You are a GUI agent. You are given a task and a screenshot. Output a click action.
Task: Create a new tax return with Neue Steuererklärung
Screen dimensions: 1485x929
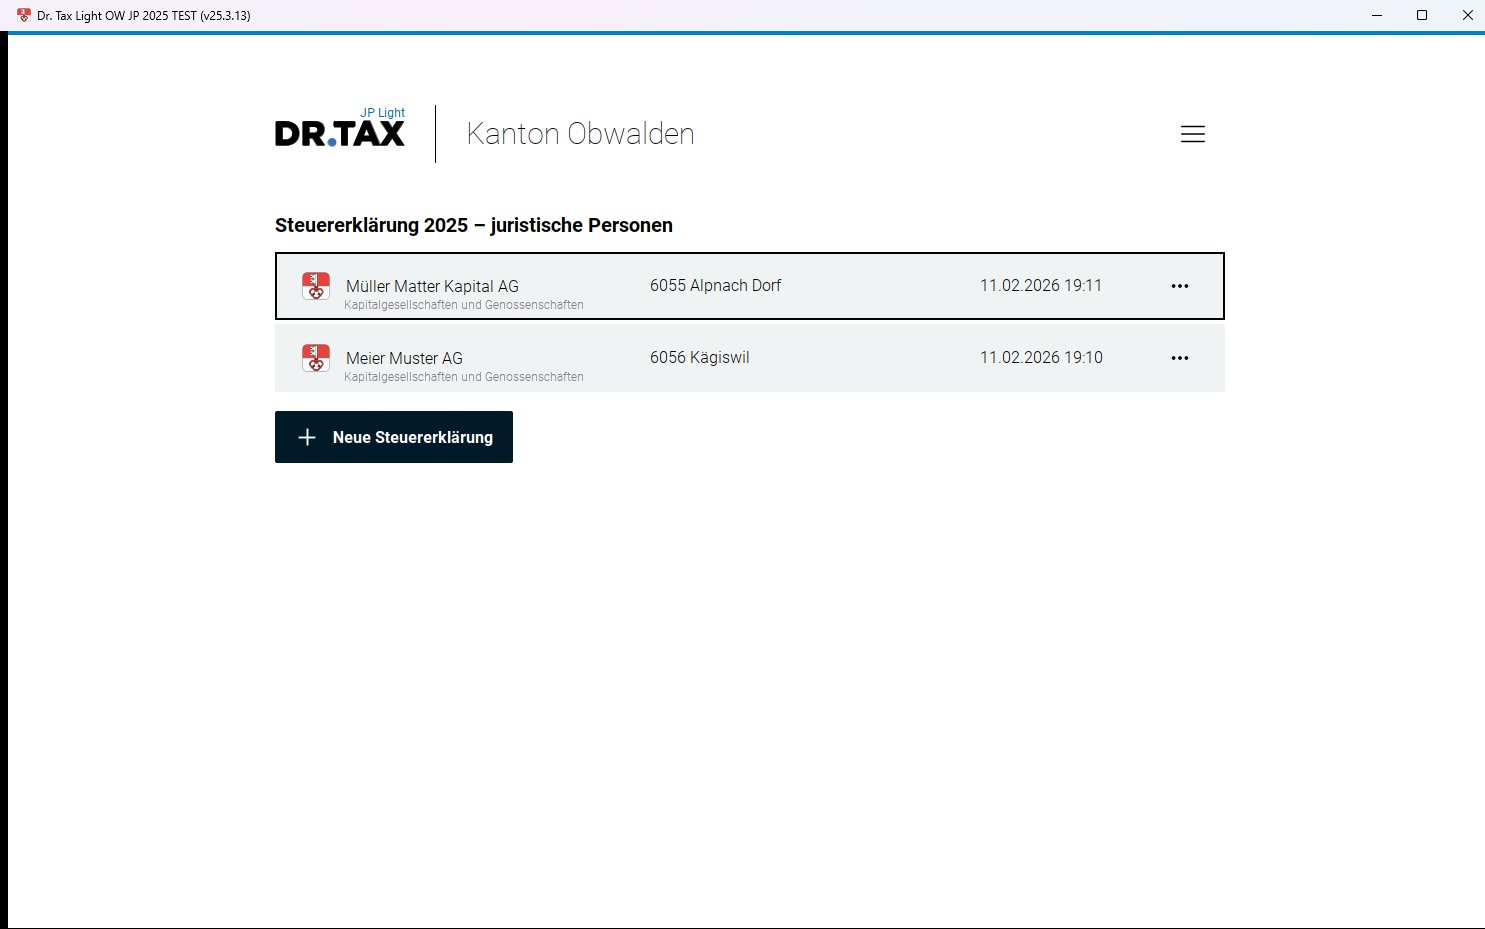(x=394, y=437)
